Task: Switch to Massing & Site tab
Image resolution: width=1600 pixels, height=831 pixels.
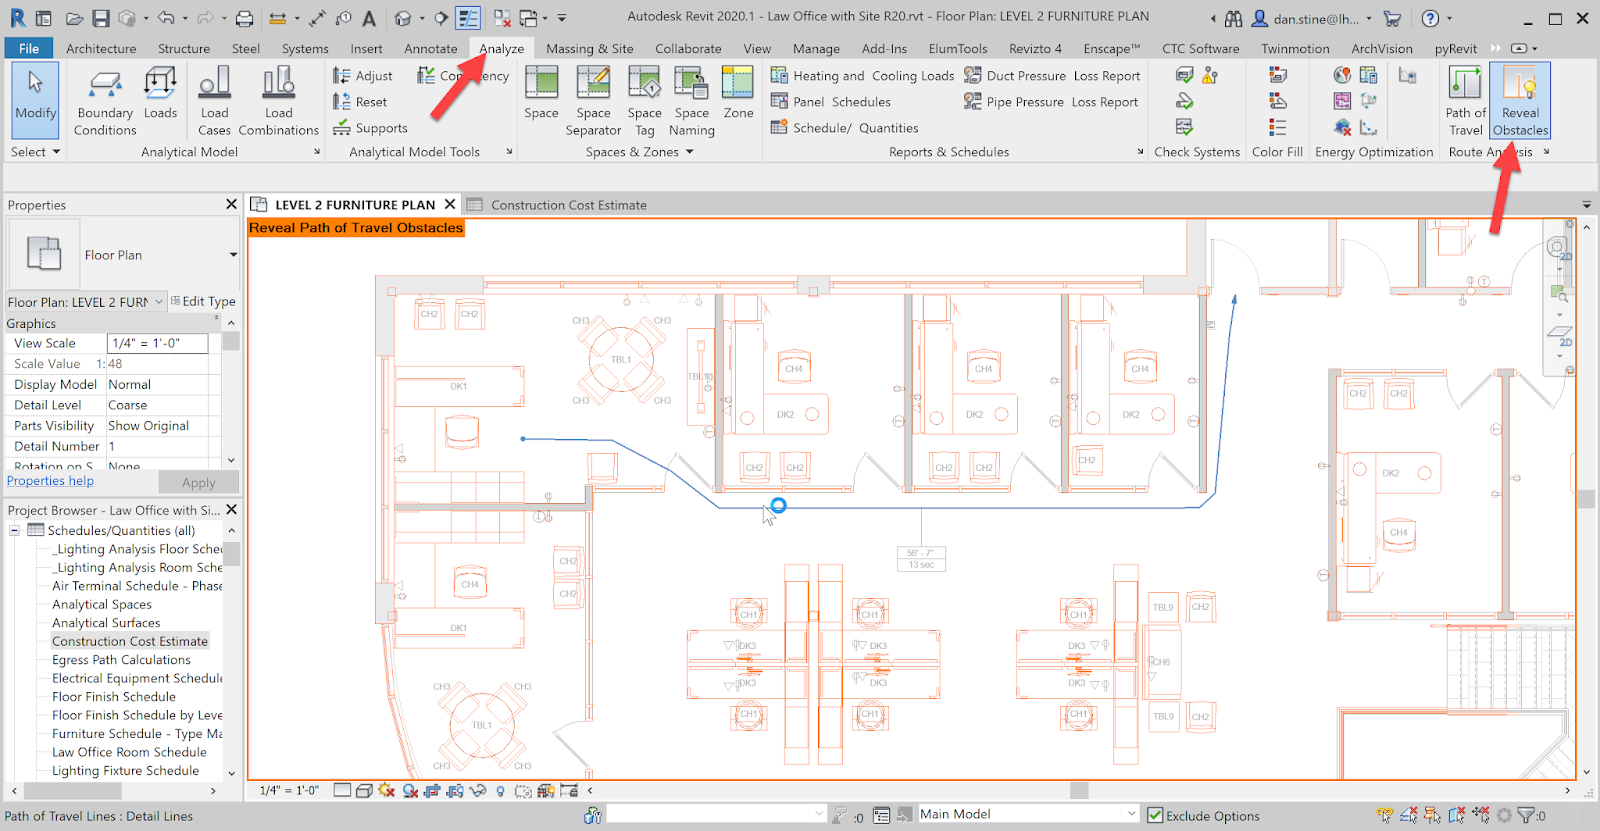Action: click(x=589, y=48)
